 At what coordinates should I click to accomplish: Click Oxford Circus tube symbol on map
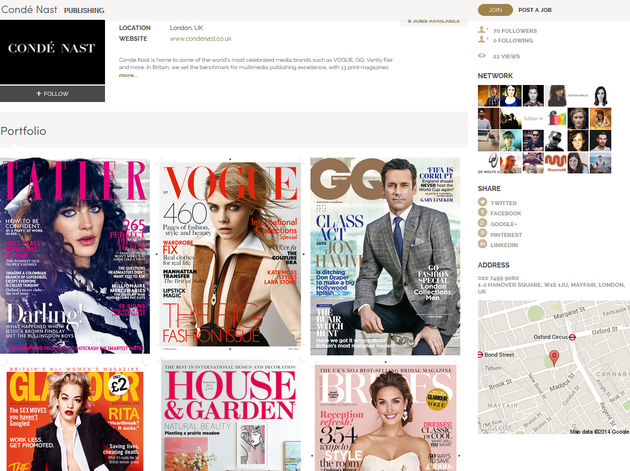572,337
